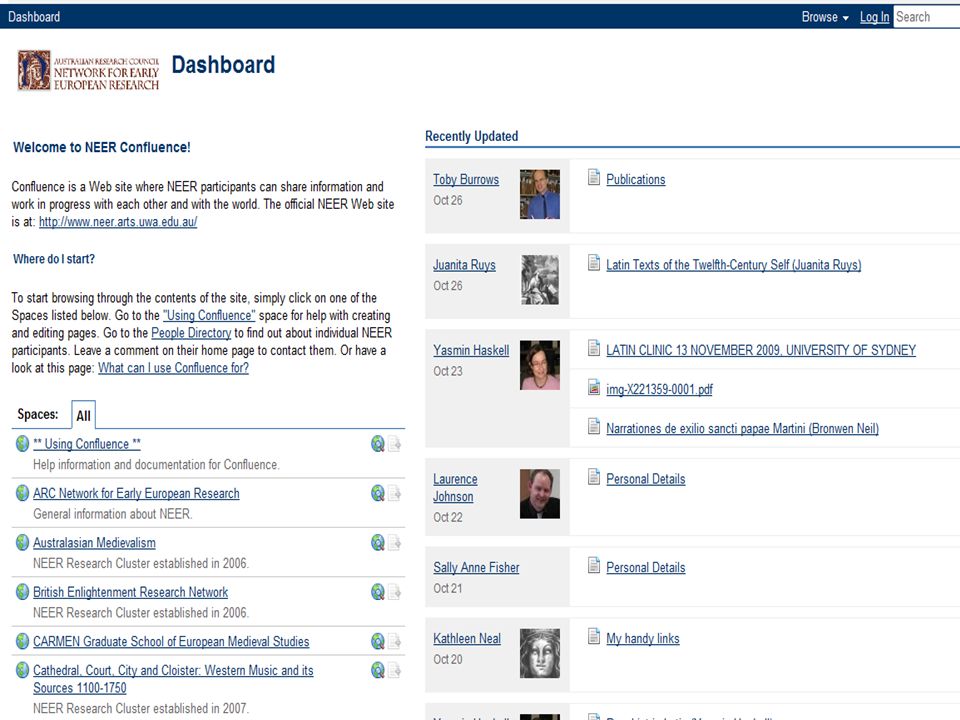The image size is (960, 720).
Task: Open the Browse dropdown menu
Action: (825, 17)
